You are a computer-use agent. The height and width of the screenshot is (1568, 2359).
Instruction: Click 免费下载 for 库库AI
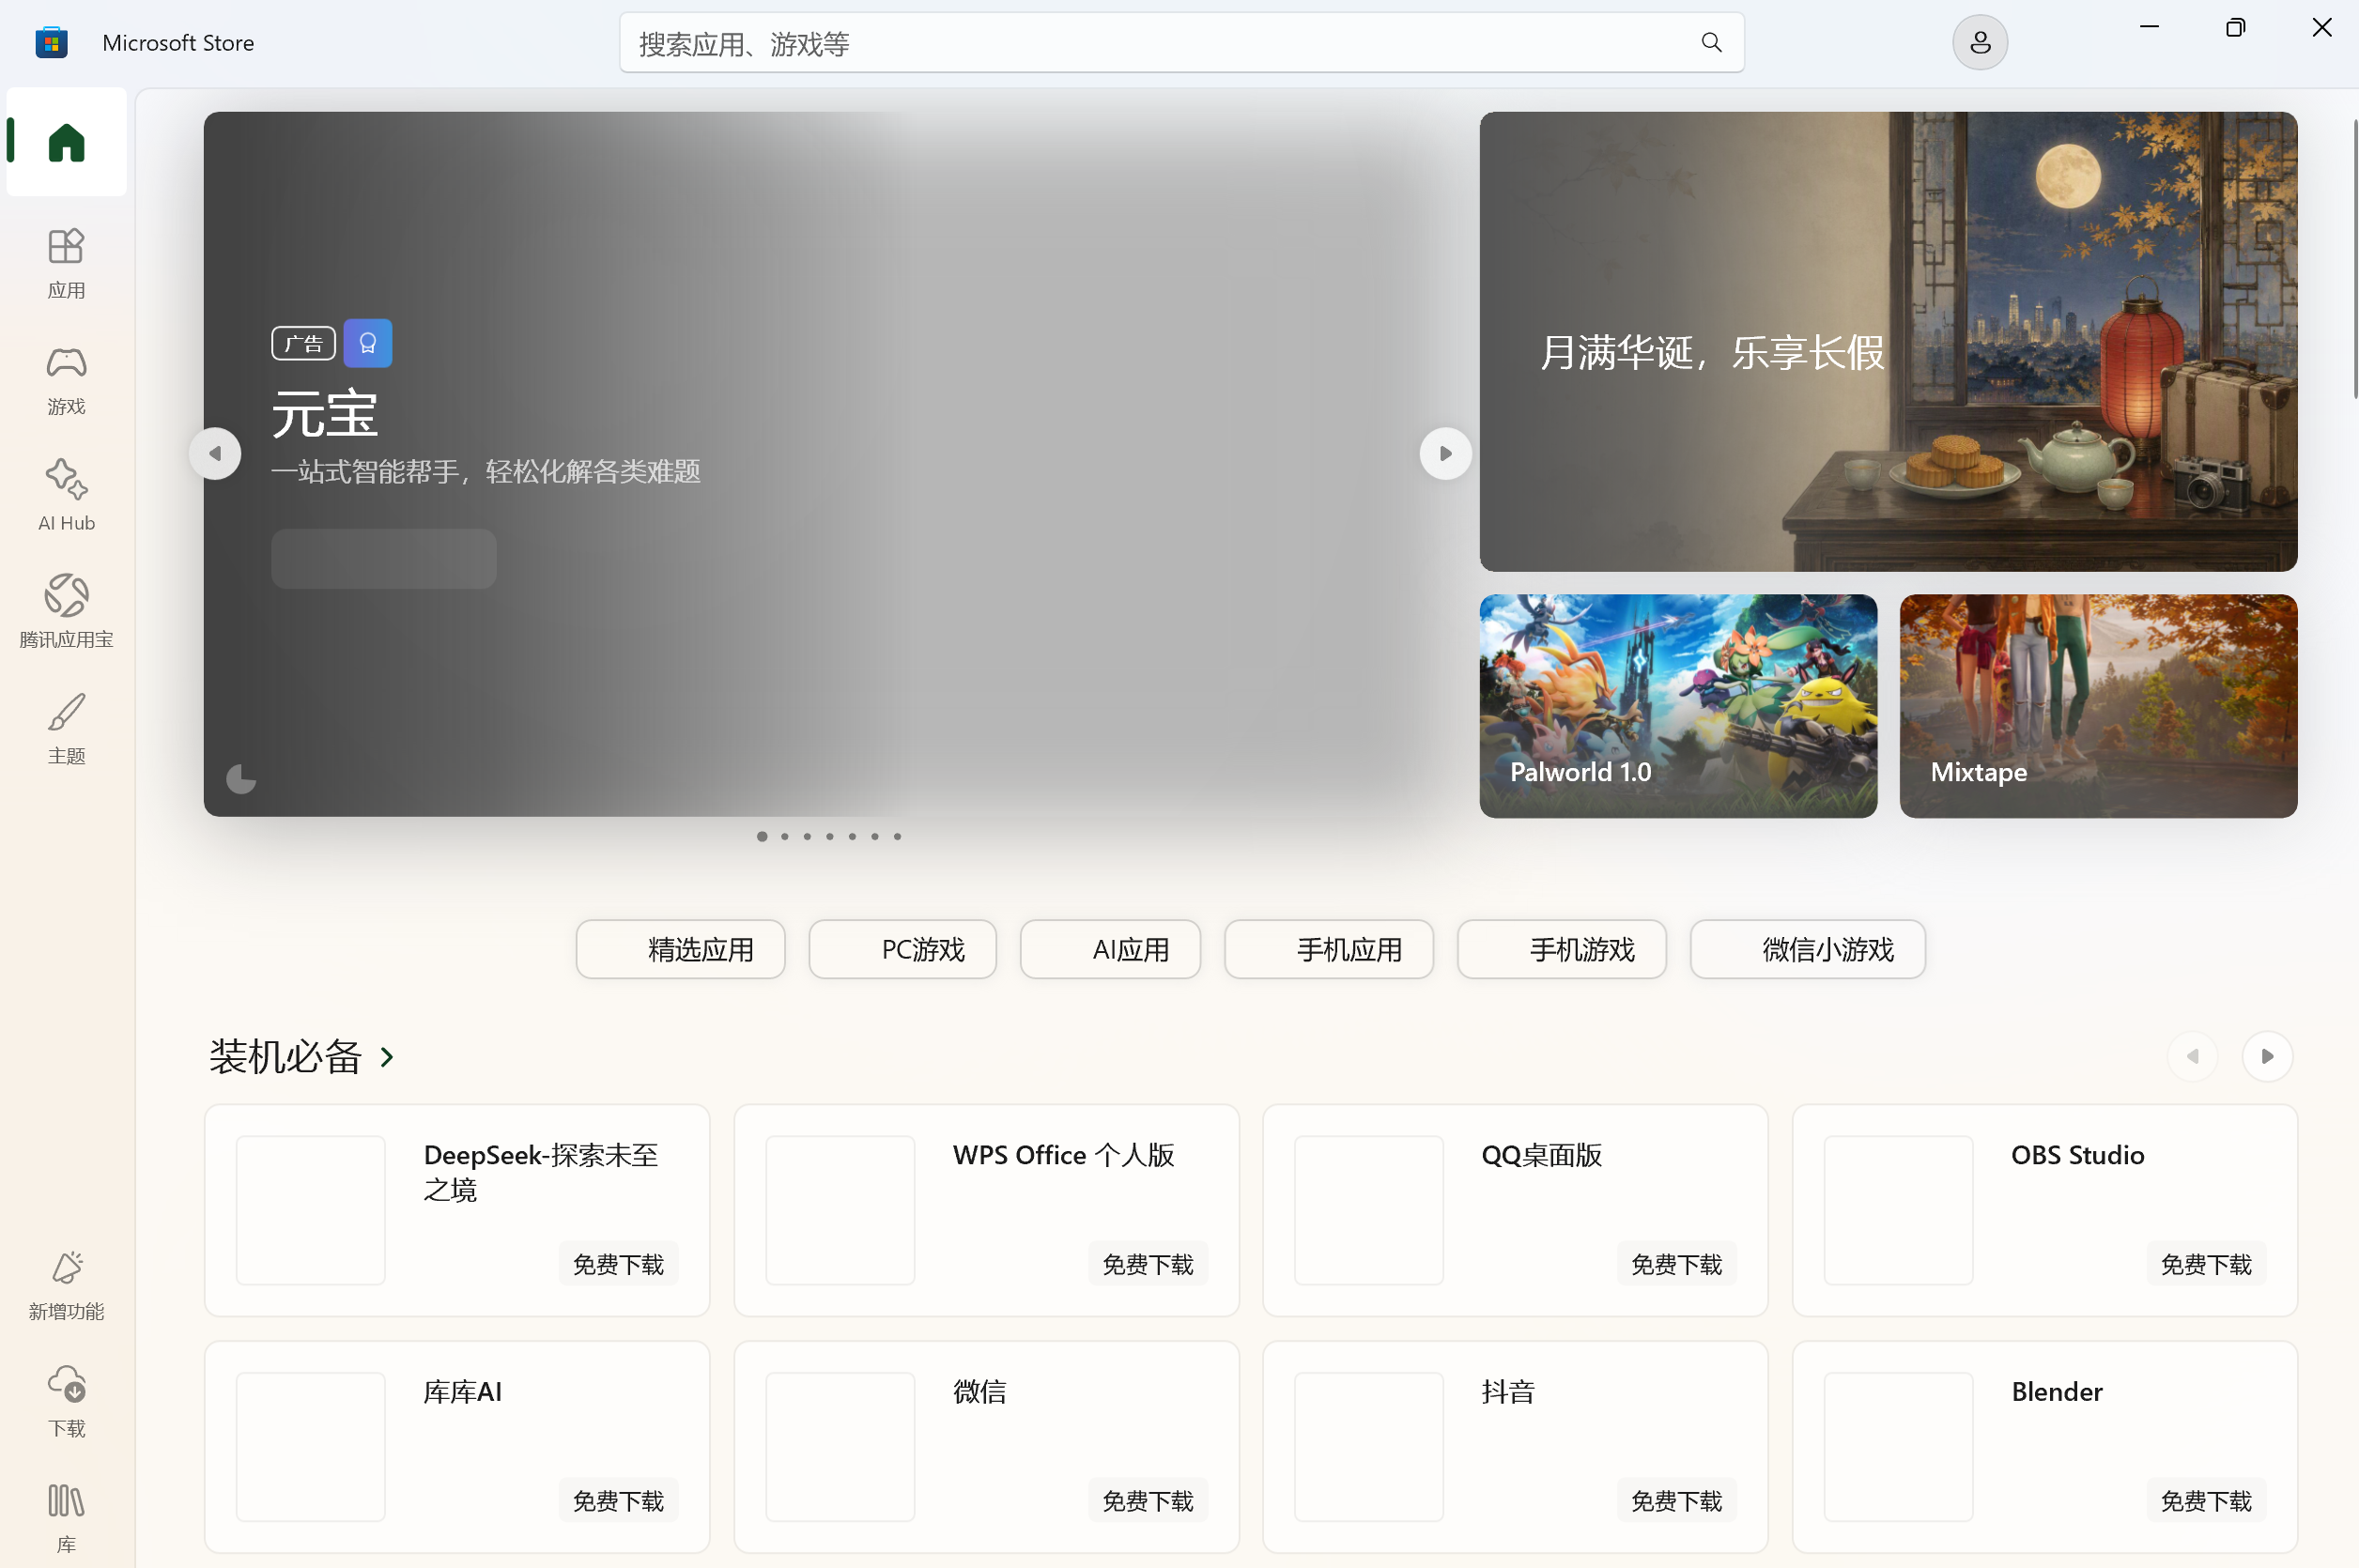618,1501
